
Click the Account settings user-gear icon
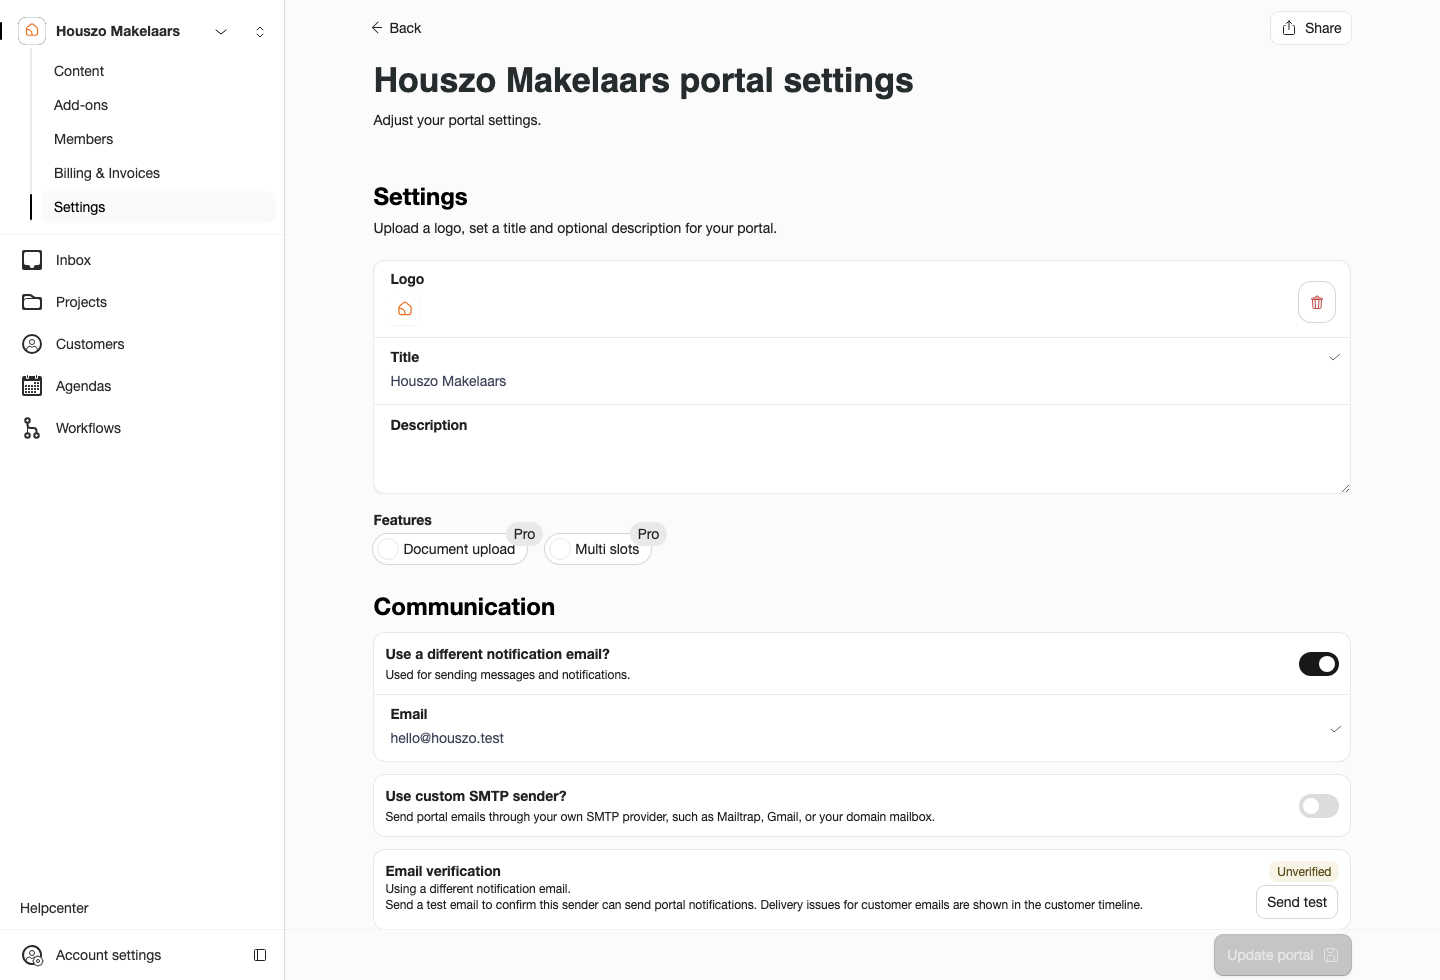pyautogui.click(x=32, y=955)
